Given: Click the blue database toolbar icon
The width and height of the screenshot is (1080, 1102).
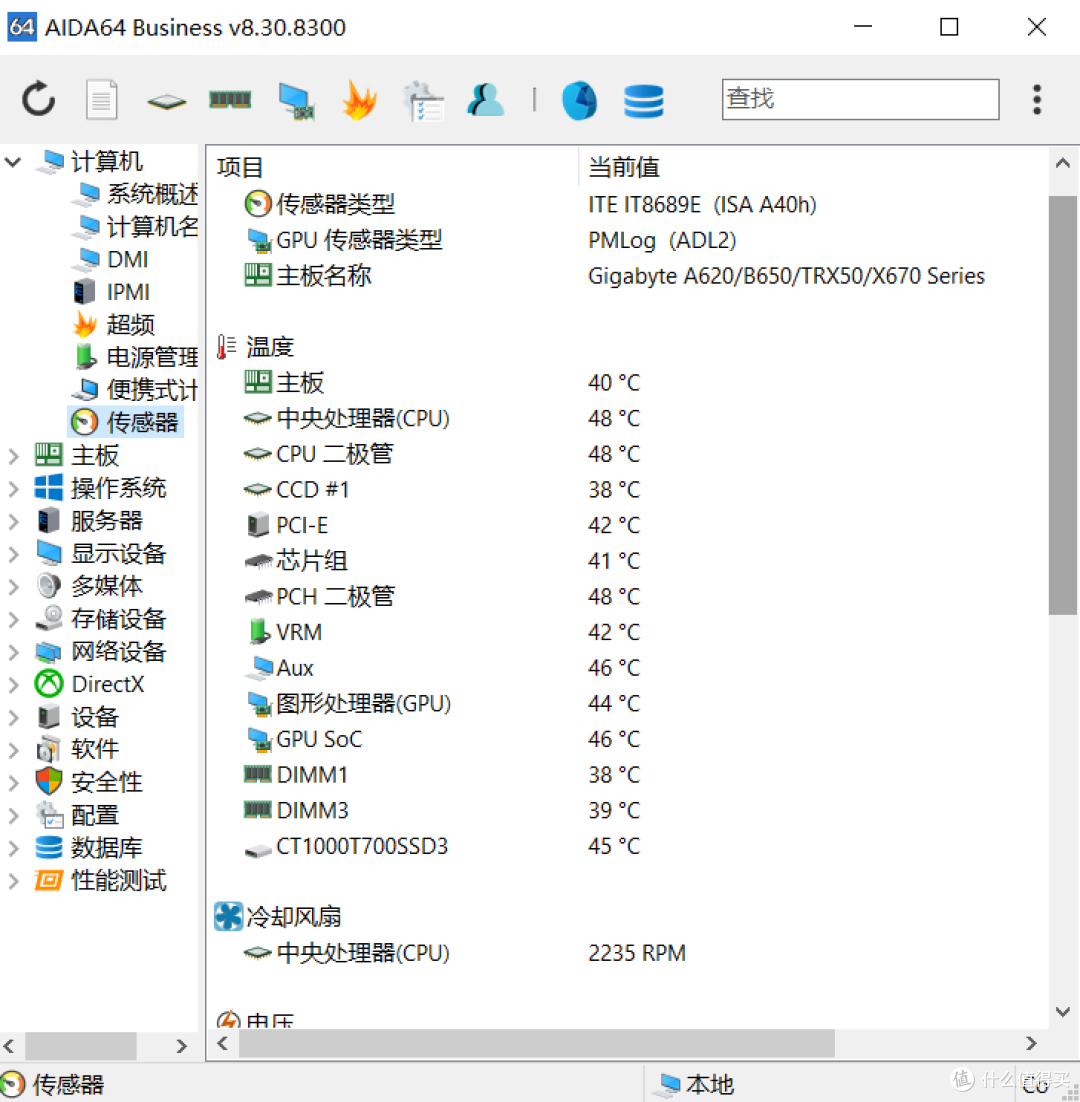Looking at the screenshot, I should [644, 101].
